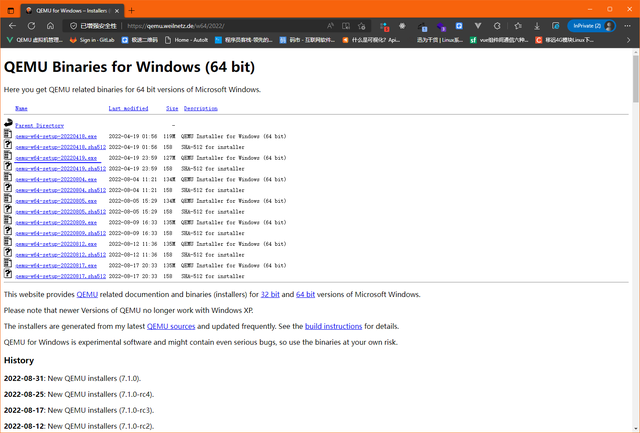Click the blue square extension icon

[x=459, y=26]
